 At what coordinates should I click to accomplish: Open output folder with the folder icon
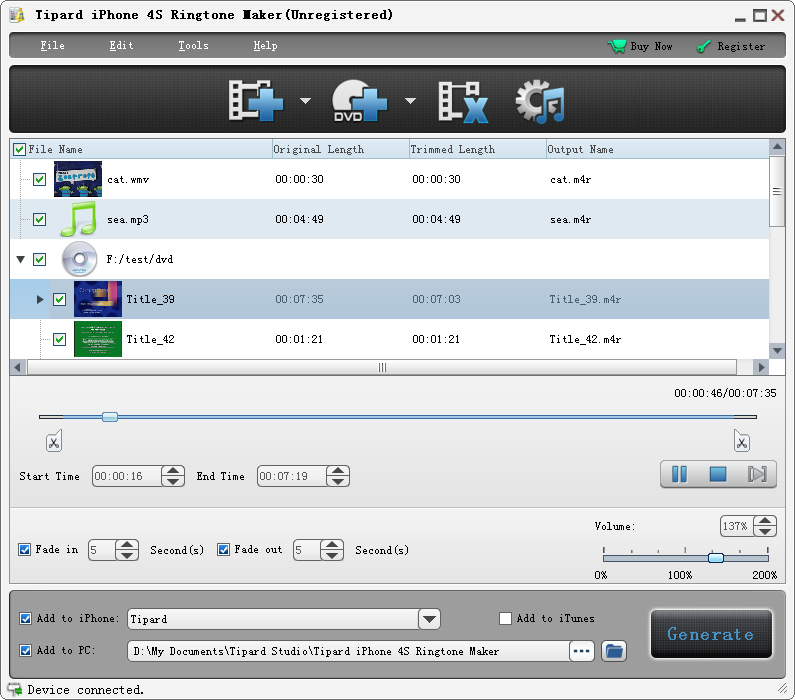pos(614,651)
